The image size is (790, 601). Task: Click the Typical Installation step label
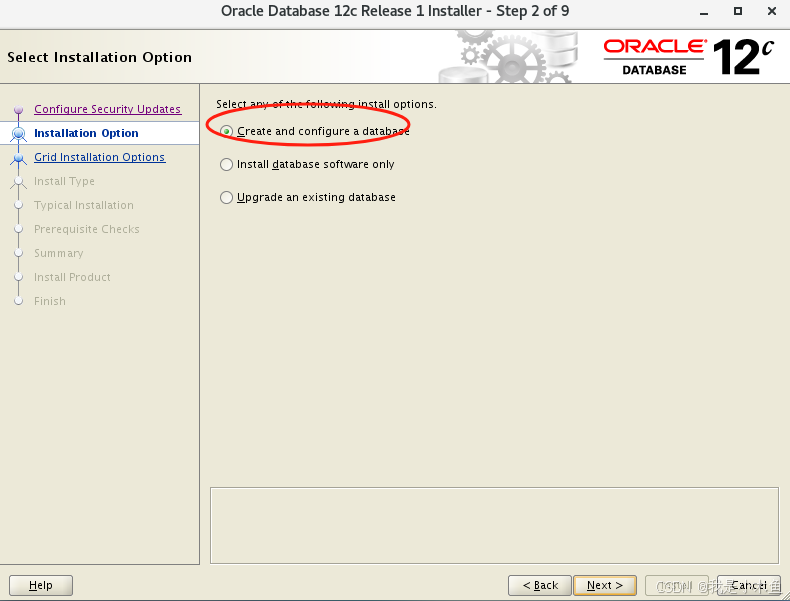click(x=84, y=205)
